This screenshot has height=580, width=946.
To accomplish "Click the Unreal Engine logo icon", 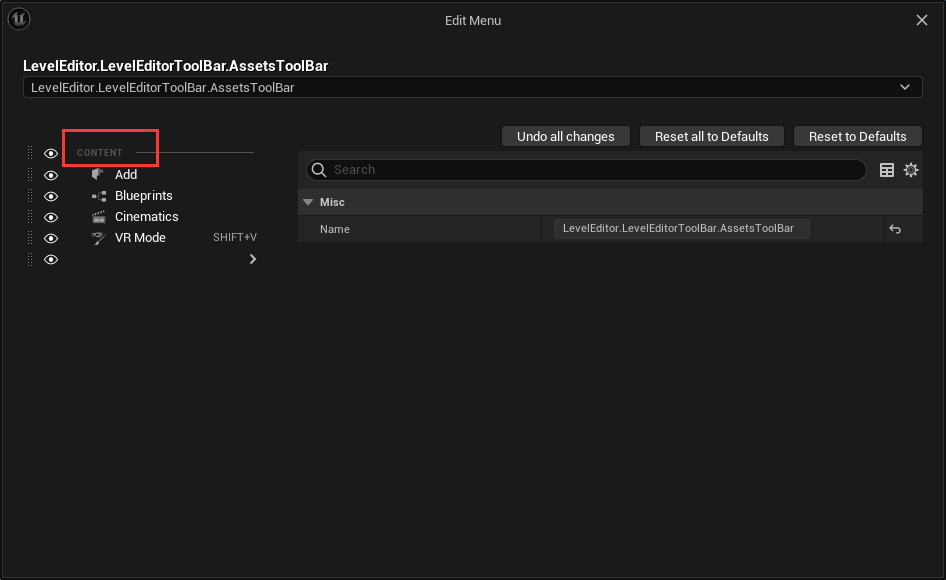I will [x=19, y=20].
